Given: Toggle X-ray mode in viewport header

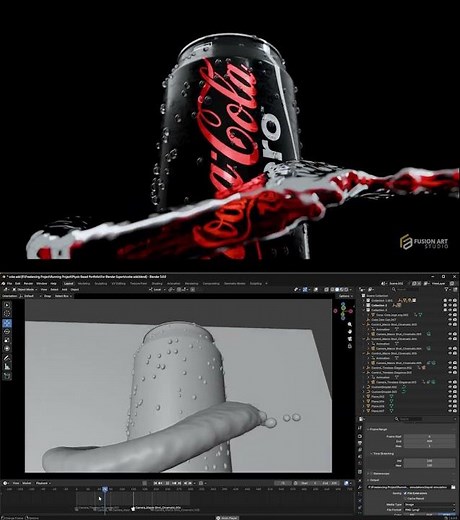Looking at the screenshot, I should point(326,289).
